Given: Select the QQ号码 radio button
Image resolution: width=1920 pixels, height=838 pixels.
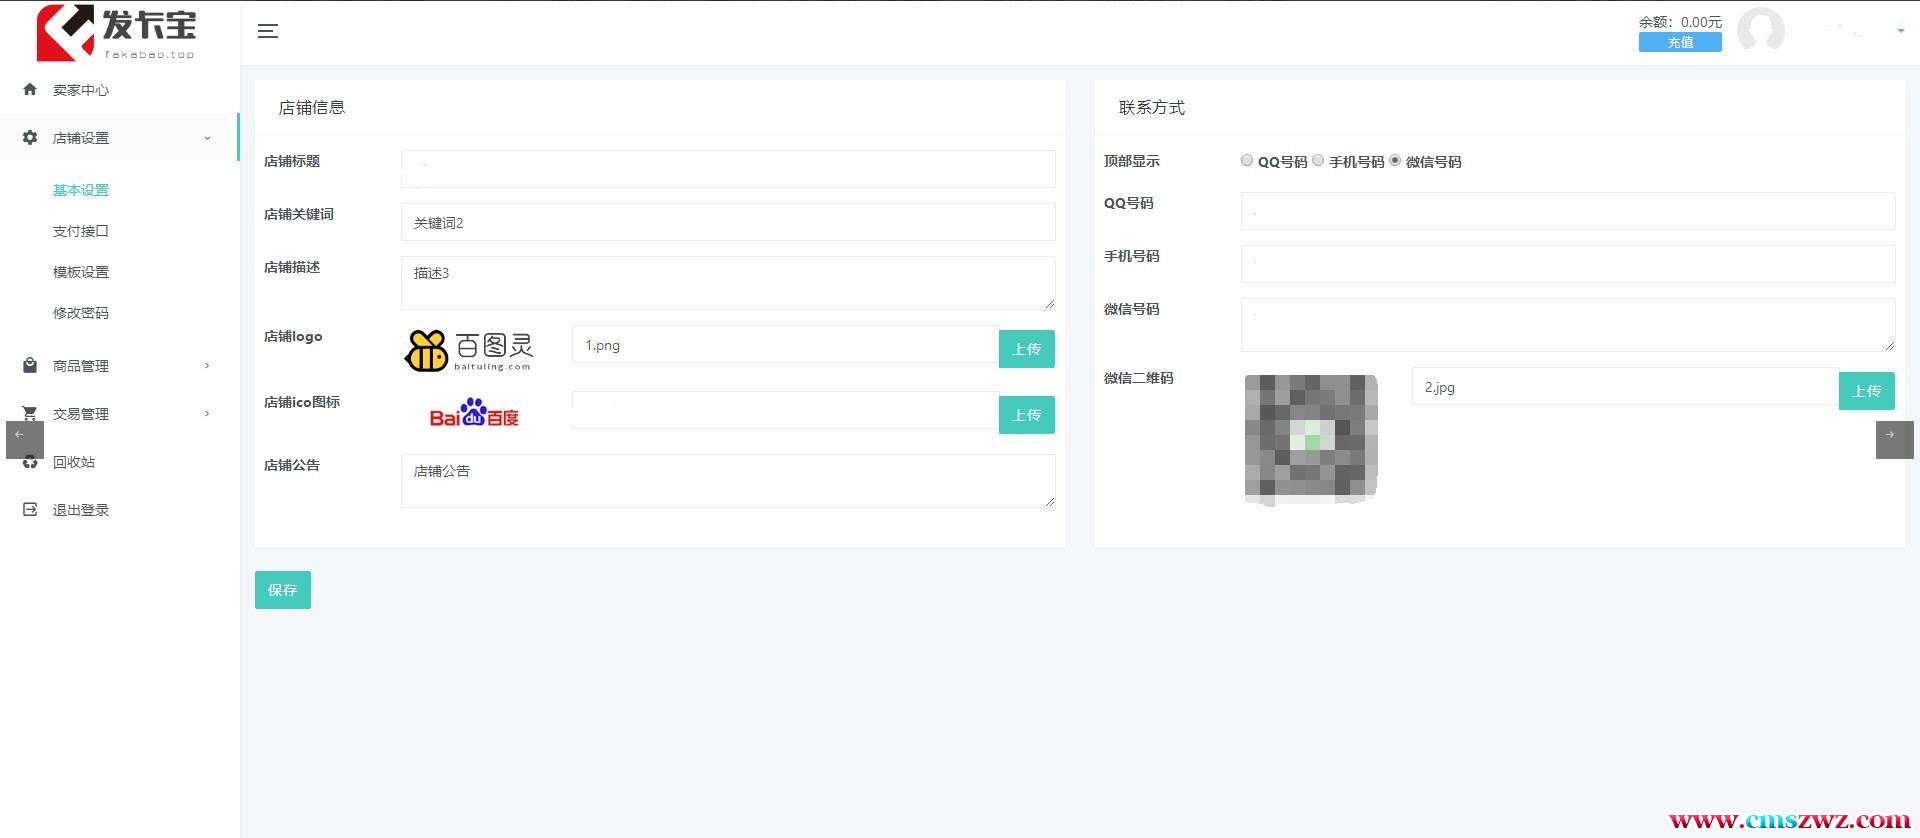Looking at the screenshot, I should click(1247, 161).
